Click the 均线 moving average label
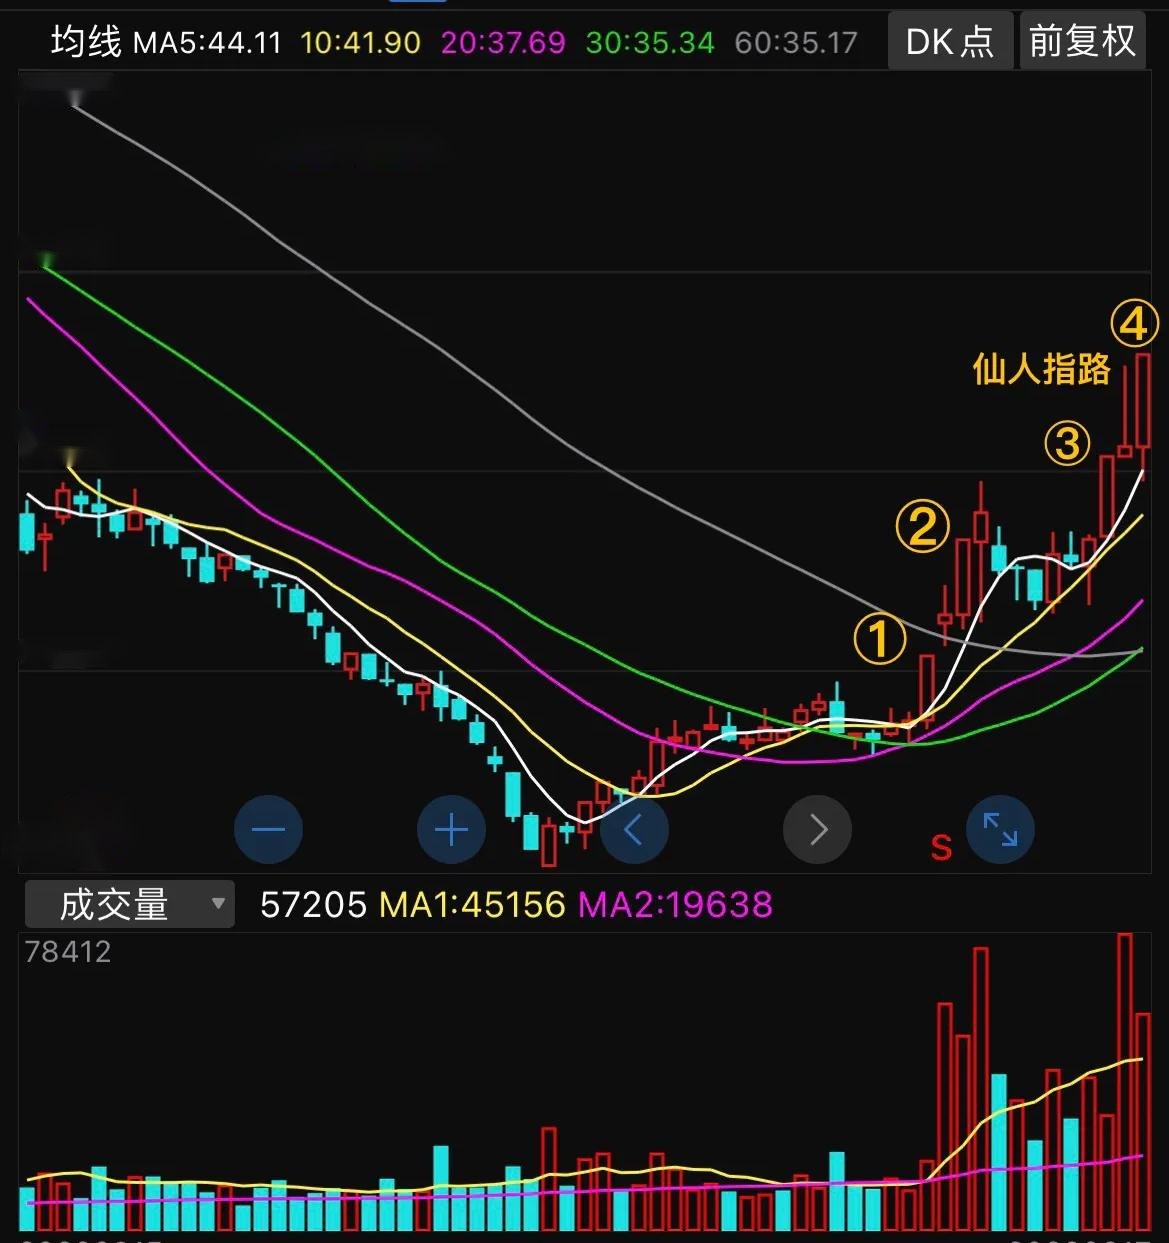1169x1243 pixels. (89, 41)
